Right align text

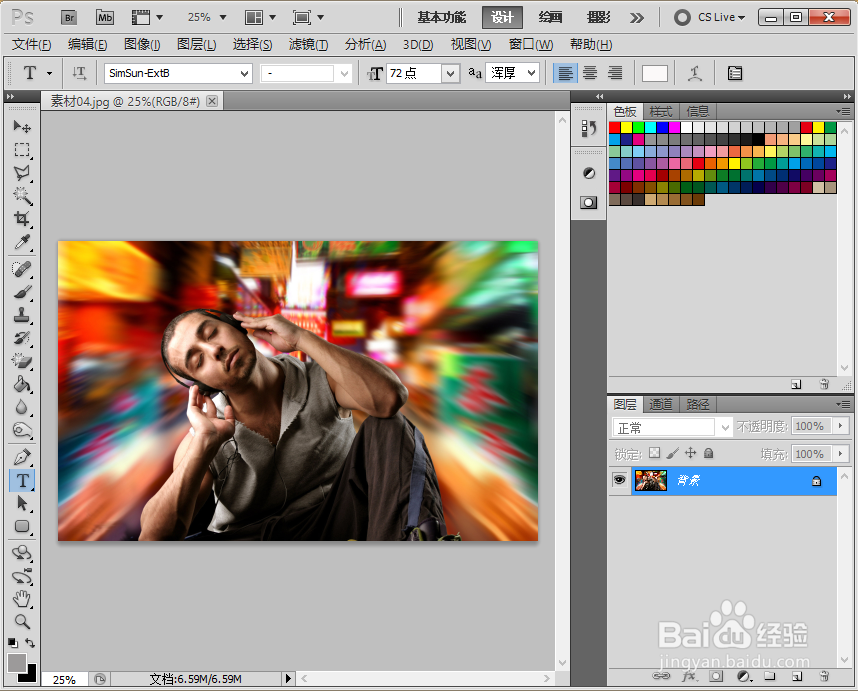coord(615,73)
